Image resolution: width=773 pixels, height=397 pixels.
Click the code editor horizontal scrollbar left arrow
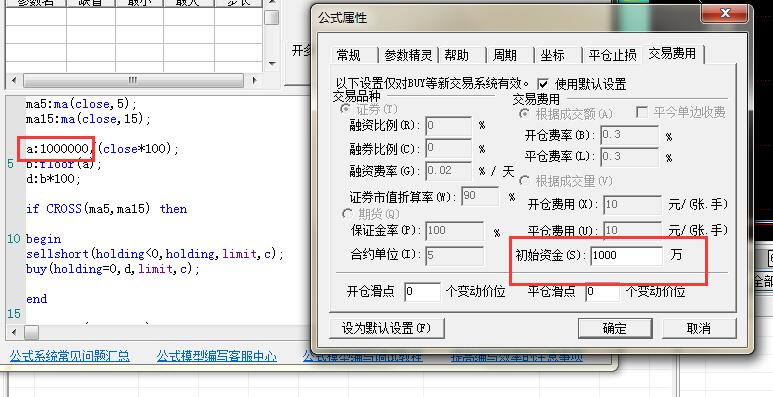[13, 332]
